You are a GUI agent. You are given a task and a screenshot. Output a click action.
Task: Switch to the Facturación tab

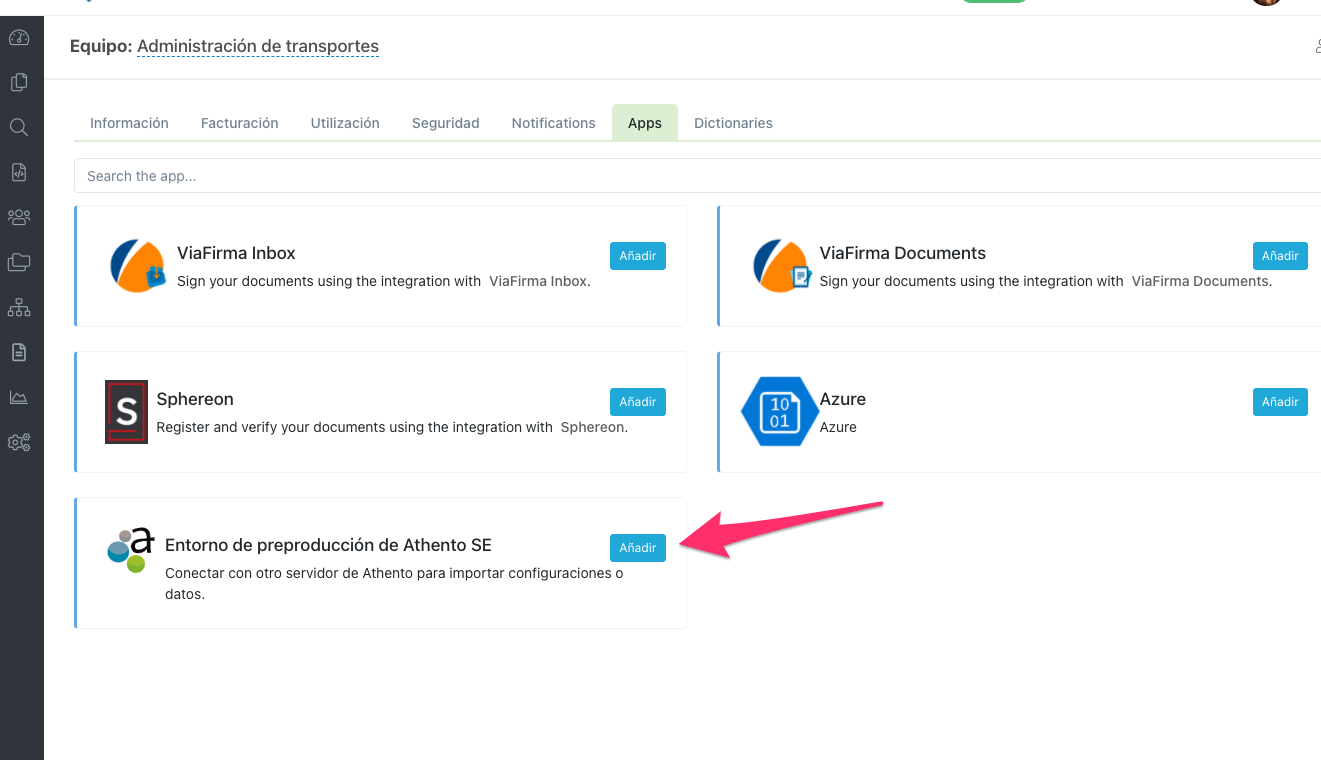coord(239,123)
